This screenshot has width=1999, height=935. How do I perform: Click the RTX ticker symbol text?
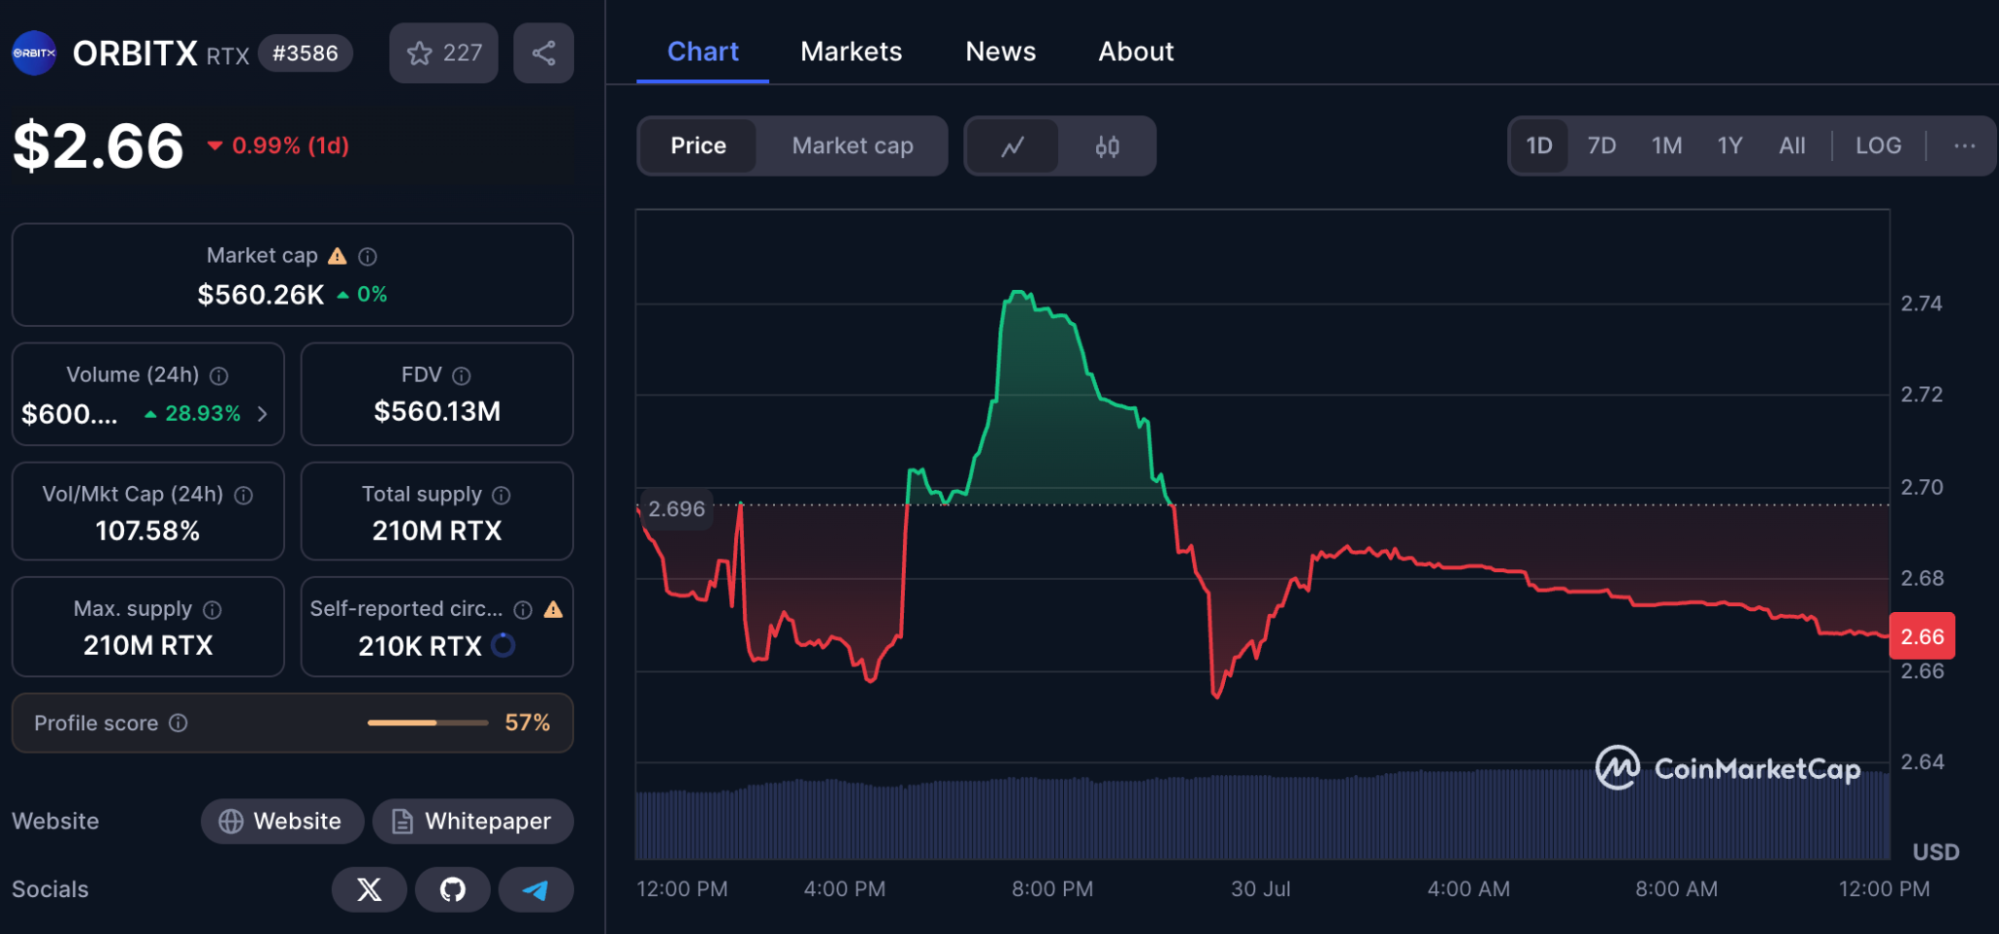[x=228, y=56]
